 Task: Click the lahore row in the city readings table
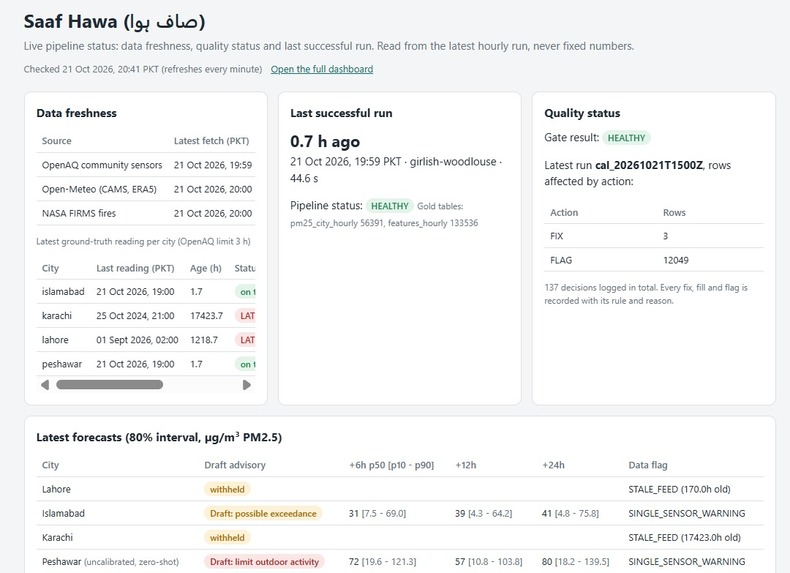[x=146, y=340]
